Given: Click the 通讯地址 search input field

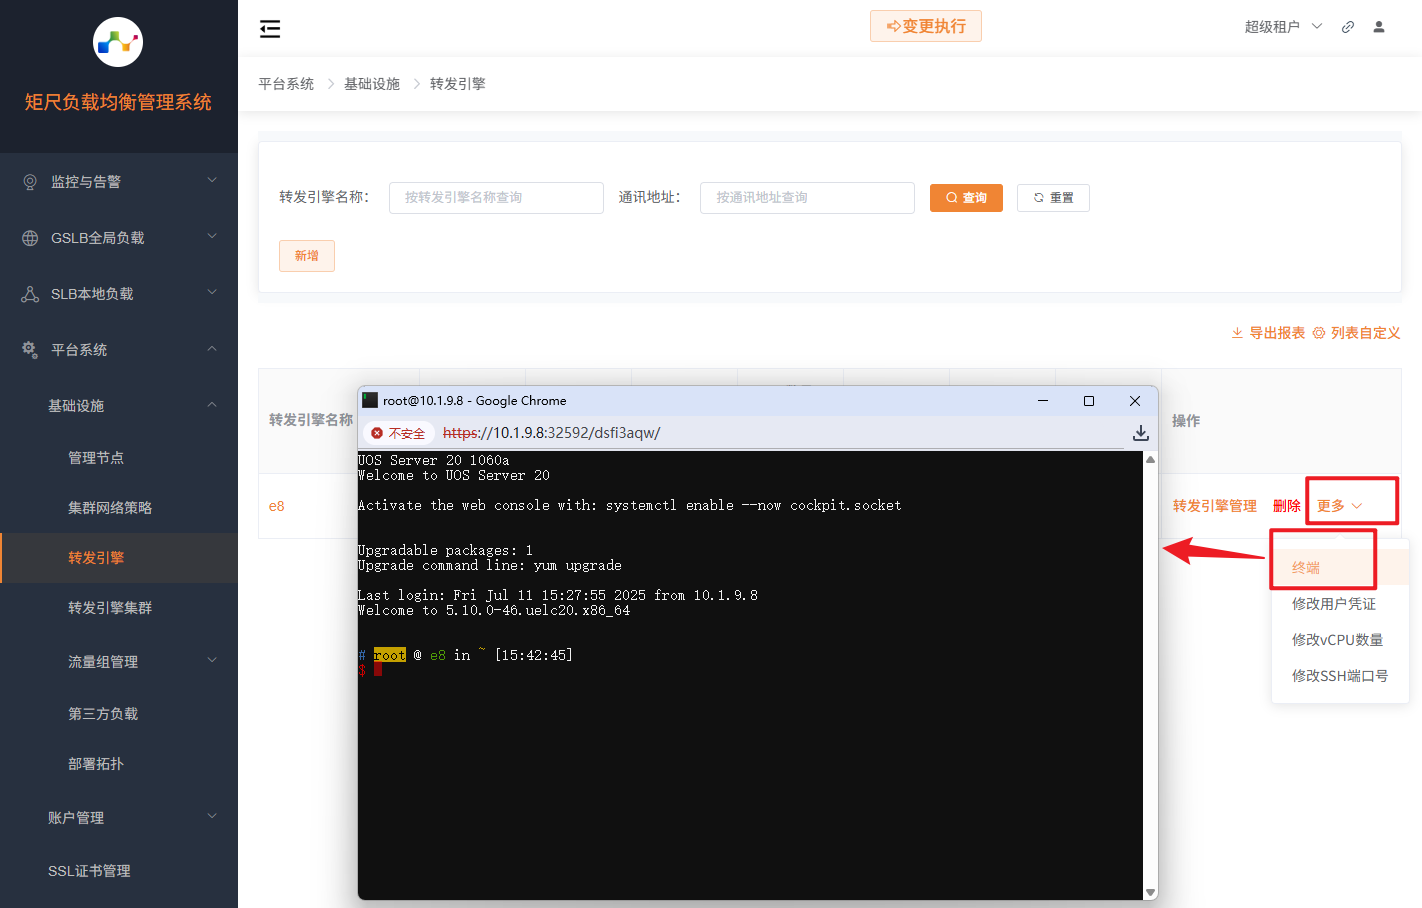Looking at the screenshot, I should point(807,197).
